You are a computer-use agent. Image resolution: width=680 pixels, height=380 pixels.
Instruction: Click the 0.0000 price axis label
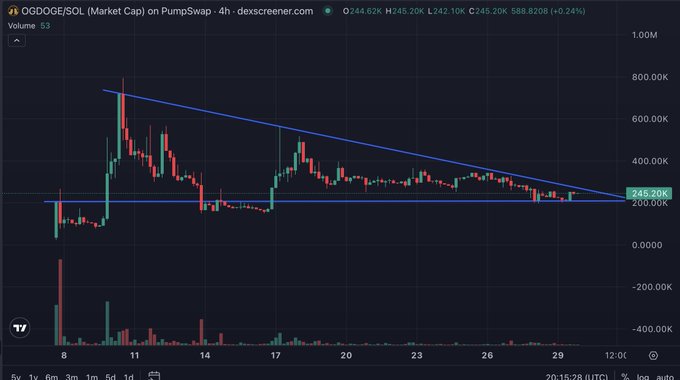pyautogui.click(x=647, y=245)
